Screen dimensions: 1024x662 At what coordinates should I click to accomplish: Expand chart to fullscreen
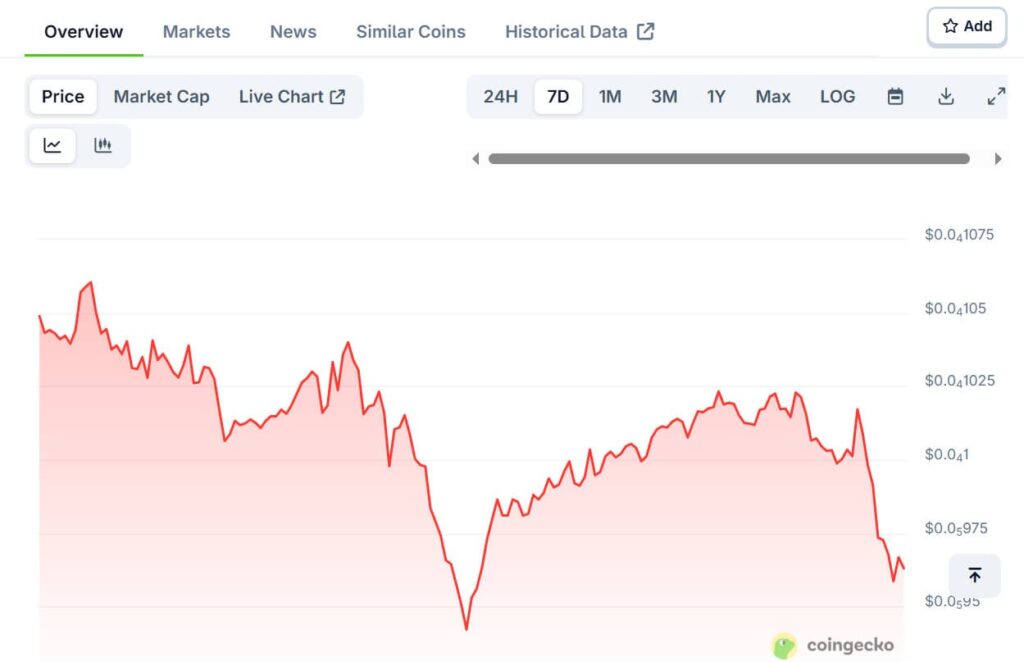tap(996, 97)
